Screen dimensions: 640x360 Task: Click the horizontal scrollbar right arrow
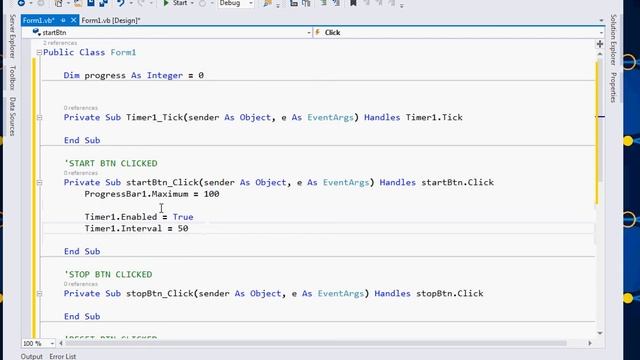coord(590,344)
